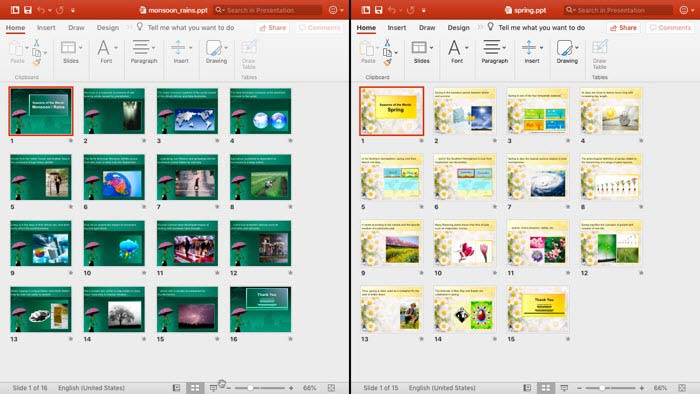Click Format Painter brush in monsoon window

(37, 62)
